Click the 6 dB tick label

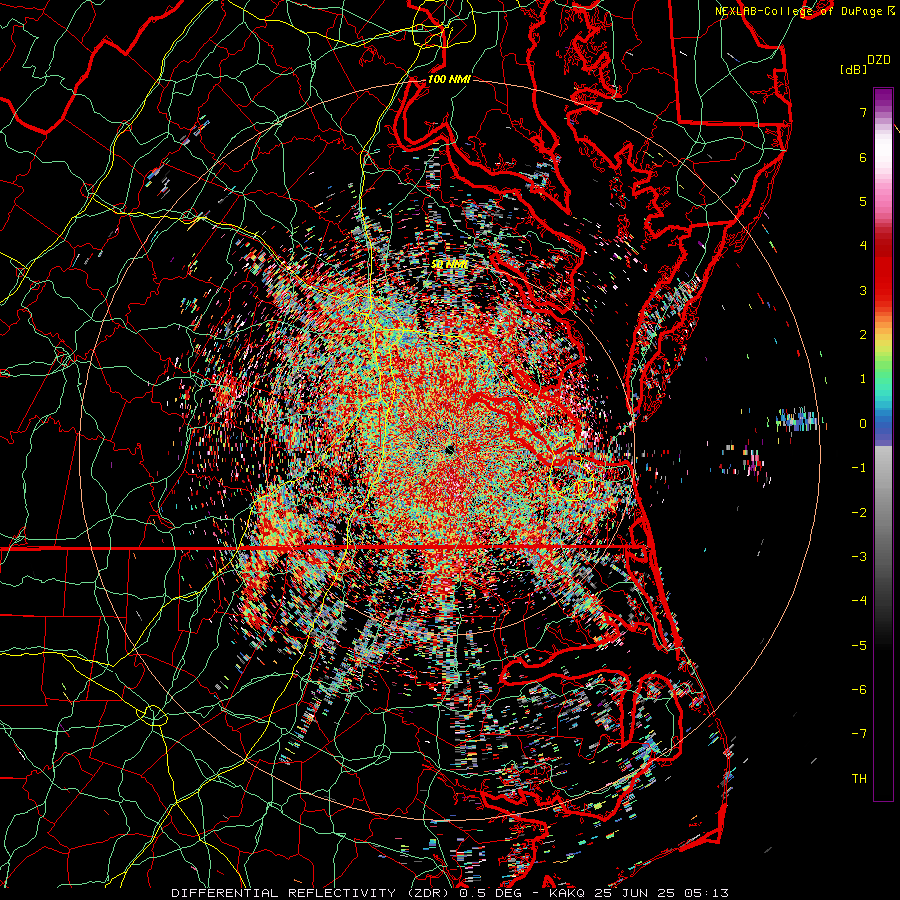coord(863,157)
